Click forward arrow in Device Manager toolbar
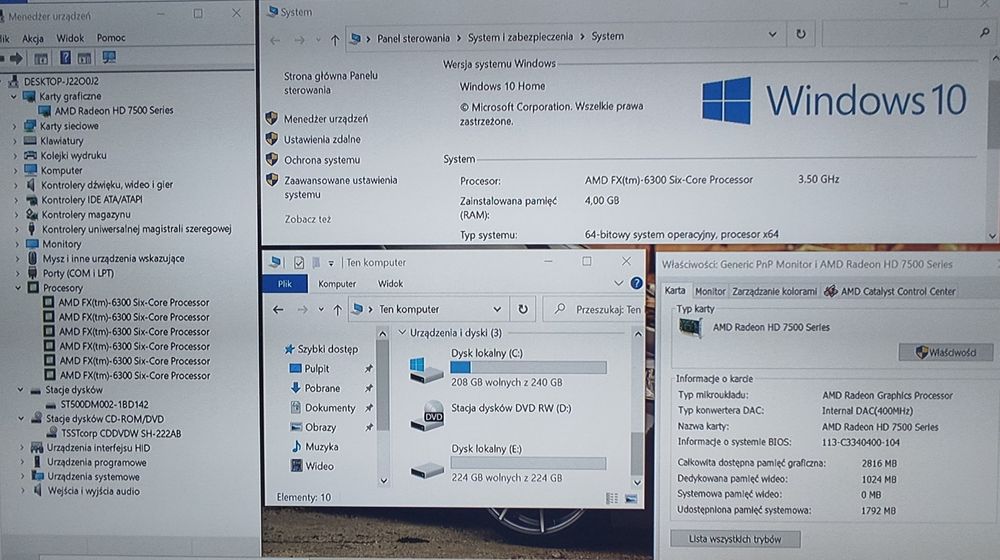This screenshot has height=560, width=1000. click(16, 58)
